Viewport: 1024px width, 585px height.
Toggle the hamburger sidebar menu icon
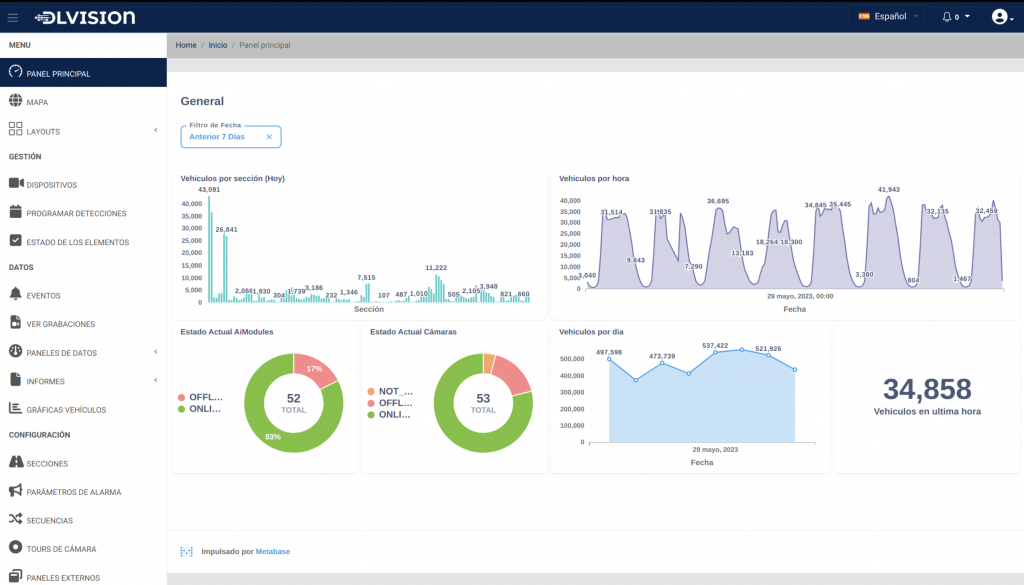coord(13,17)
